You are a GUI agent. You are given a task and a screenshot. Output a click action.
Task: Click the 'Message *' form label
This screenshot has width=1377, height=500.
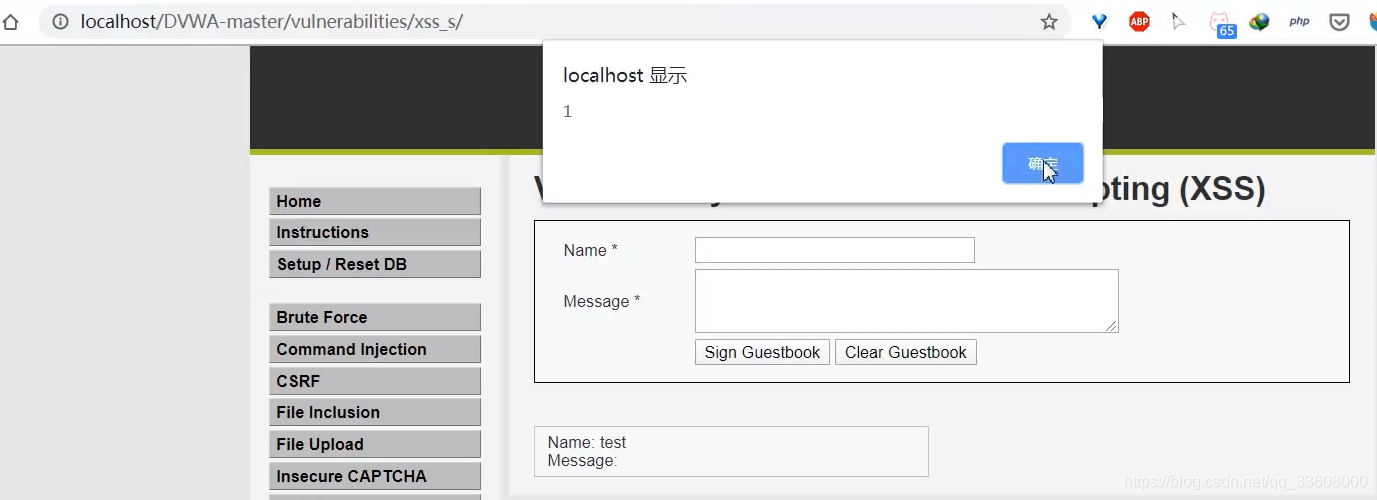pos(601,301)
